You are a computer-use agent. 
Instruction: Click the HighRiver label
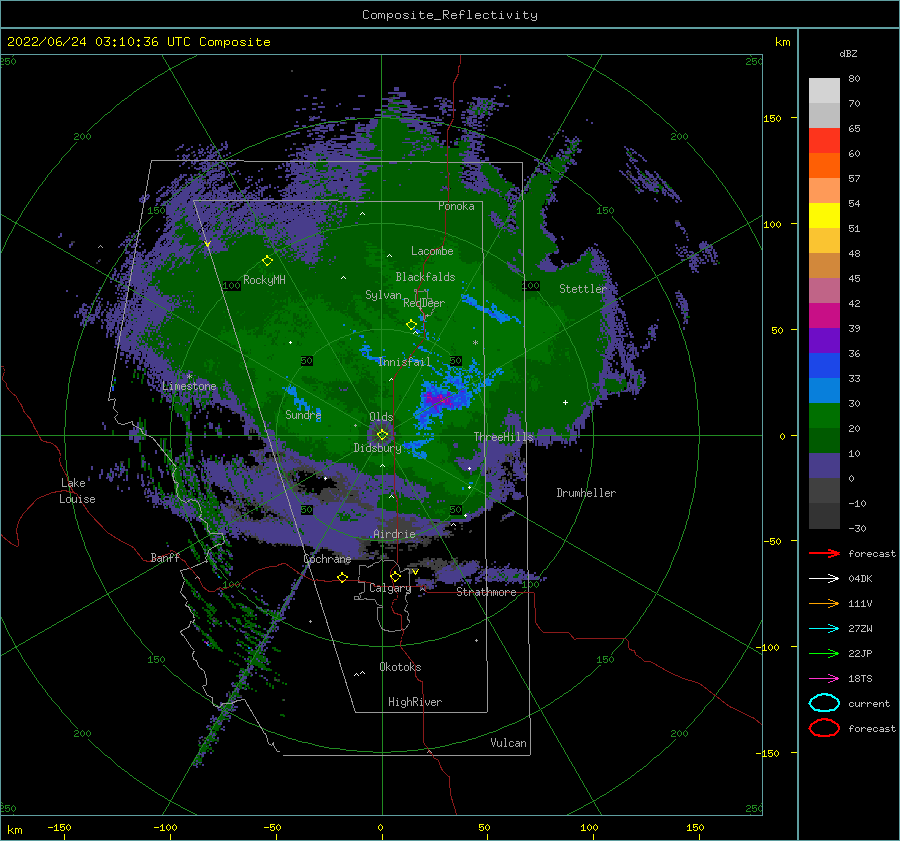click(415, 702)
